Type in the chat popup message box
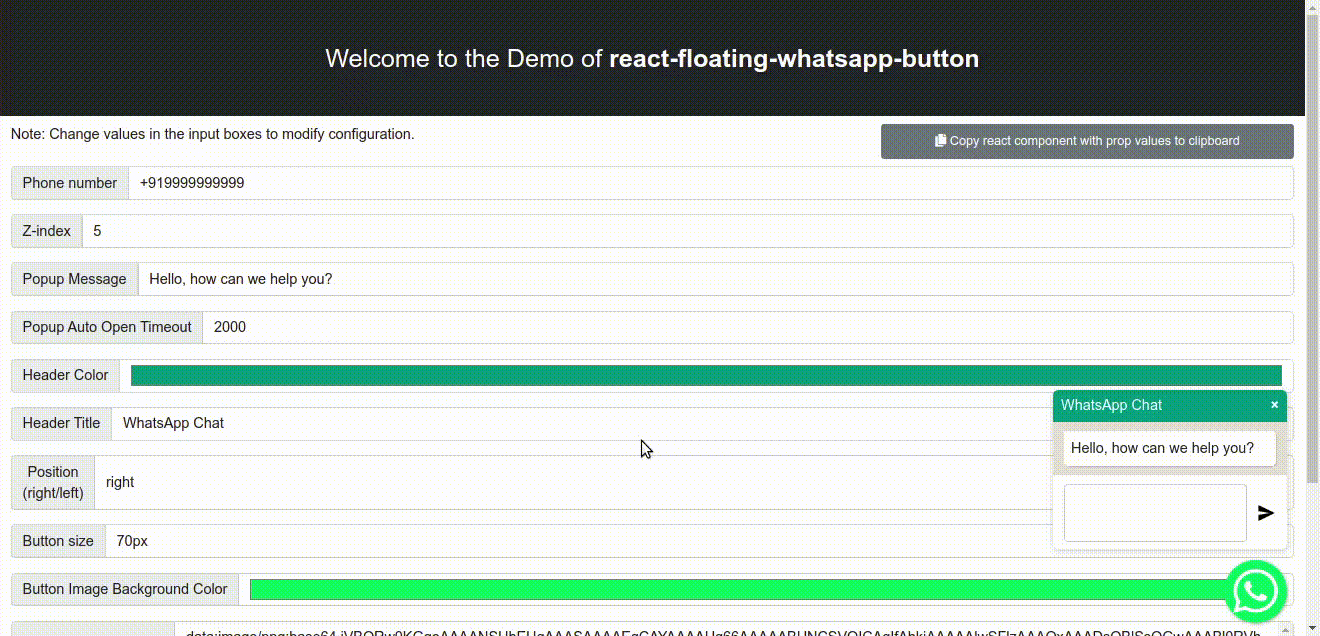 point(1155,513)
